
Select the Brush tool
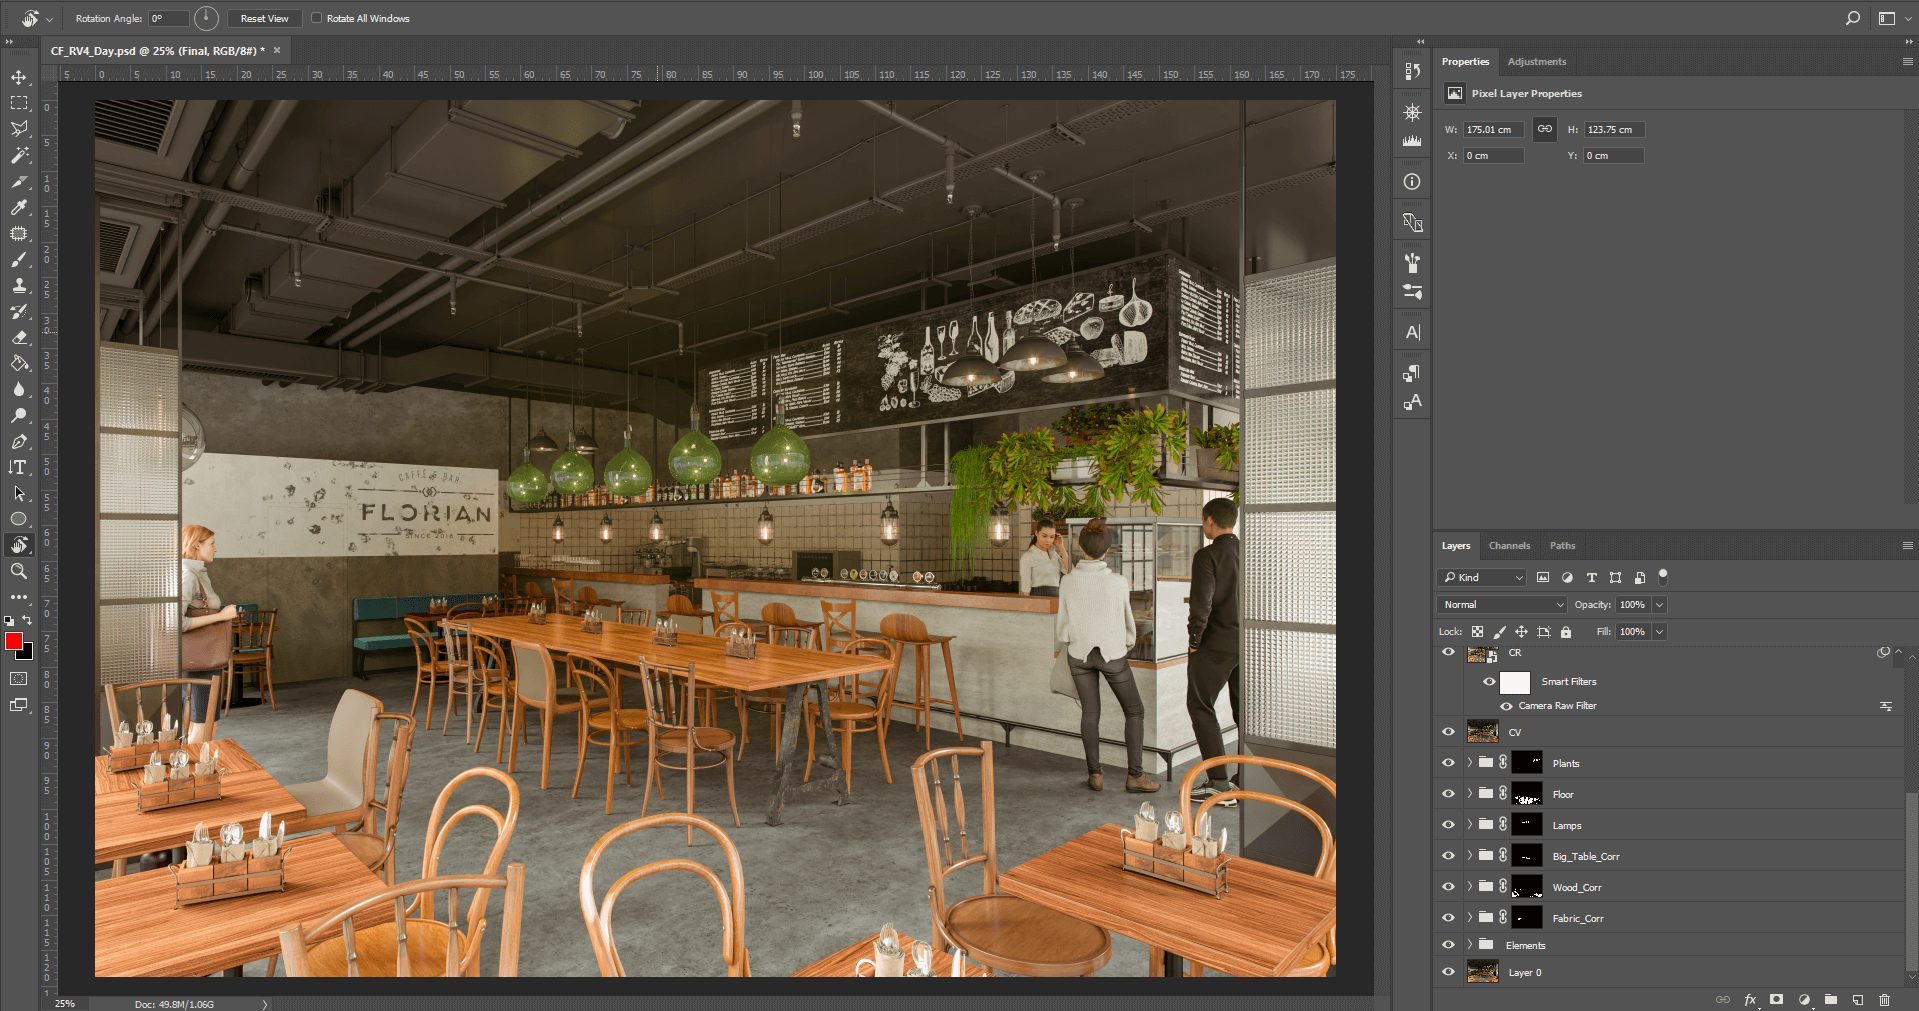[19, 259]
